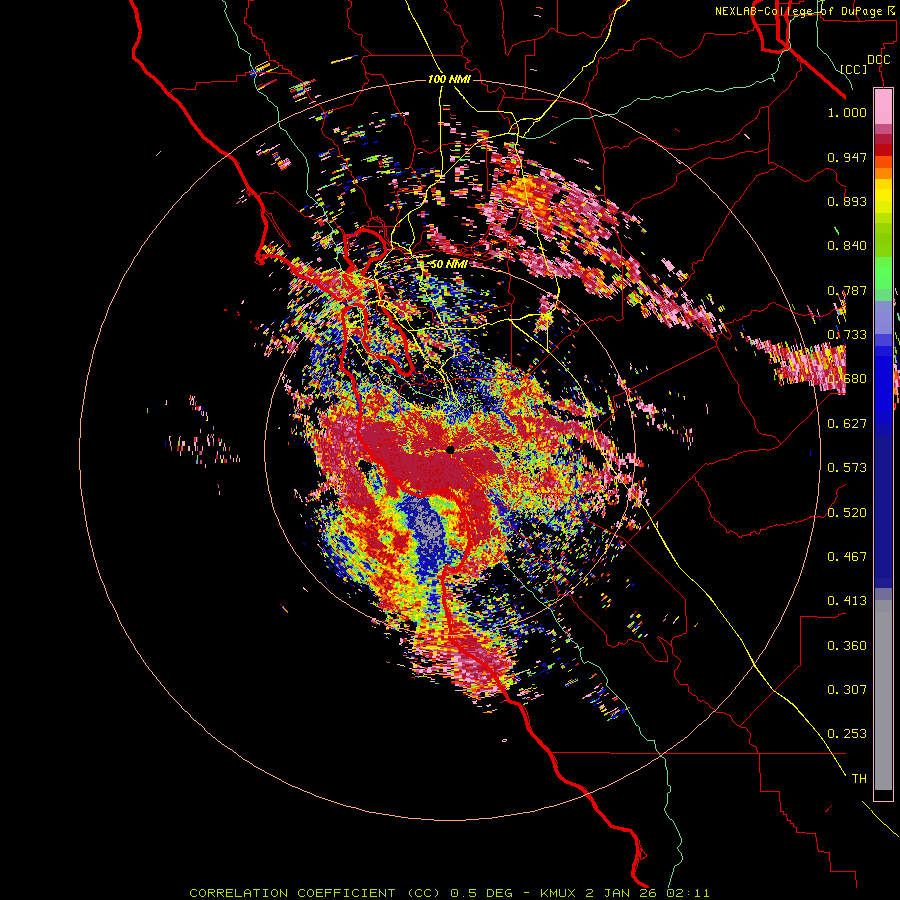This screenshot has width=900, height=900.
Task: Select the 0.253 scale value
Action: tap(847, 734)
